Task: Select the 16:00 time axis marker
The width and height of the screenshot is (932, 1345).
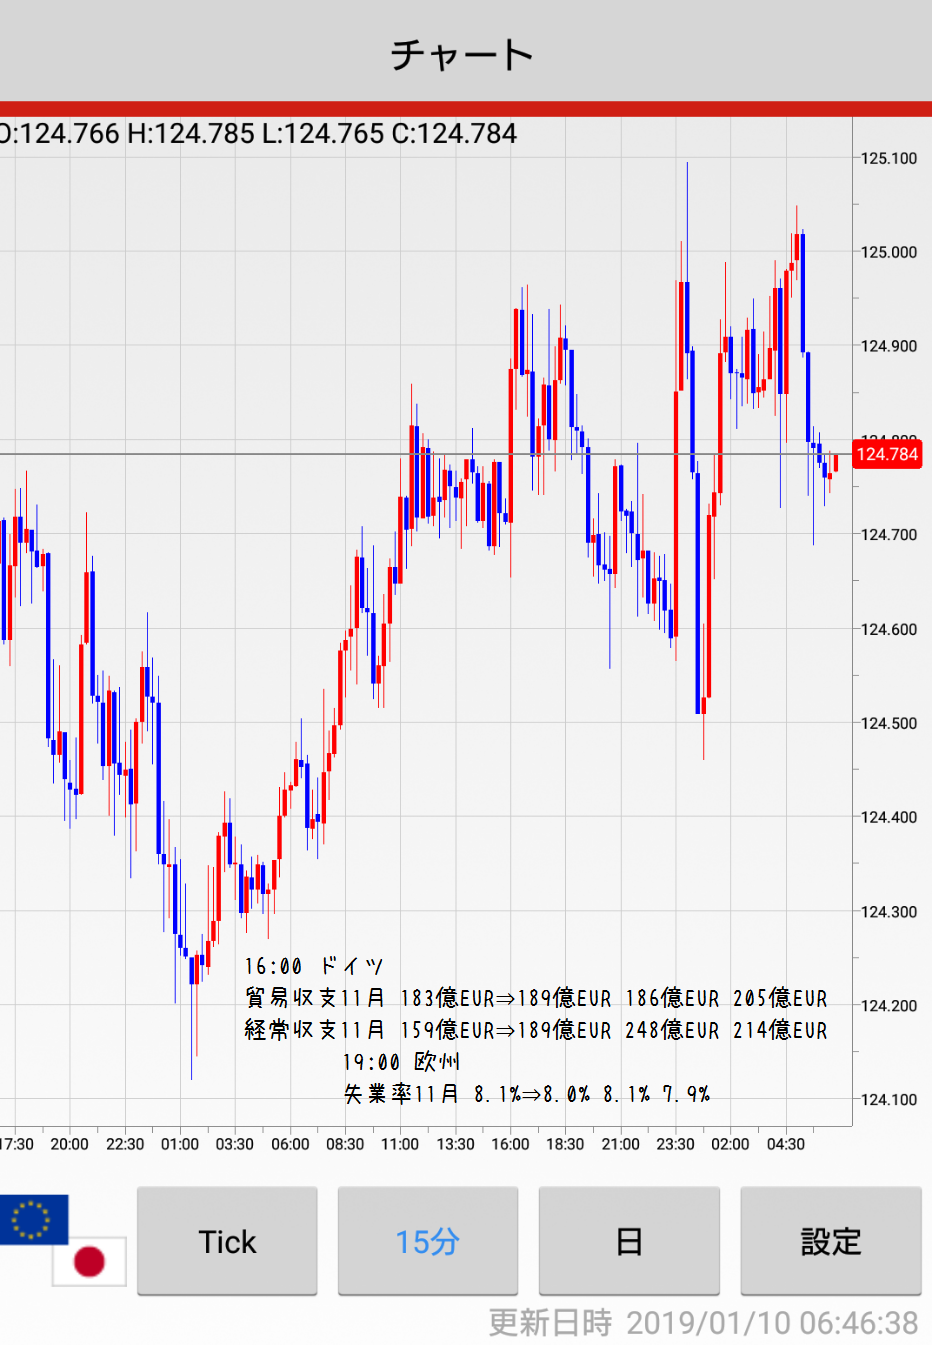Action: [510, 1144]
